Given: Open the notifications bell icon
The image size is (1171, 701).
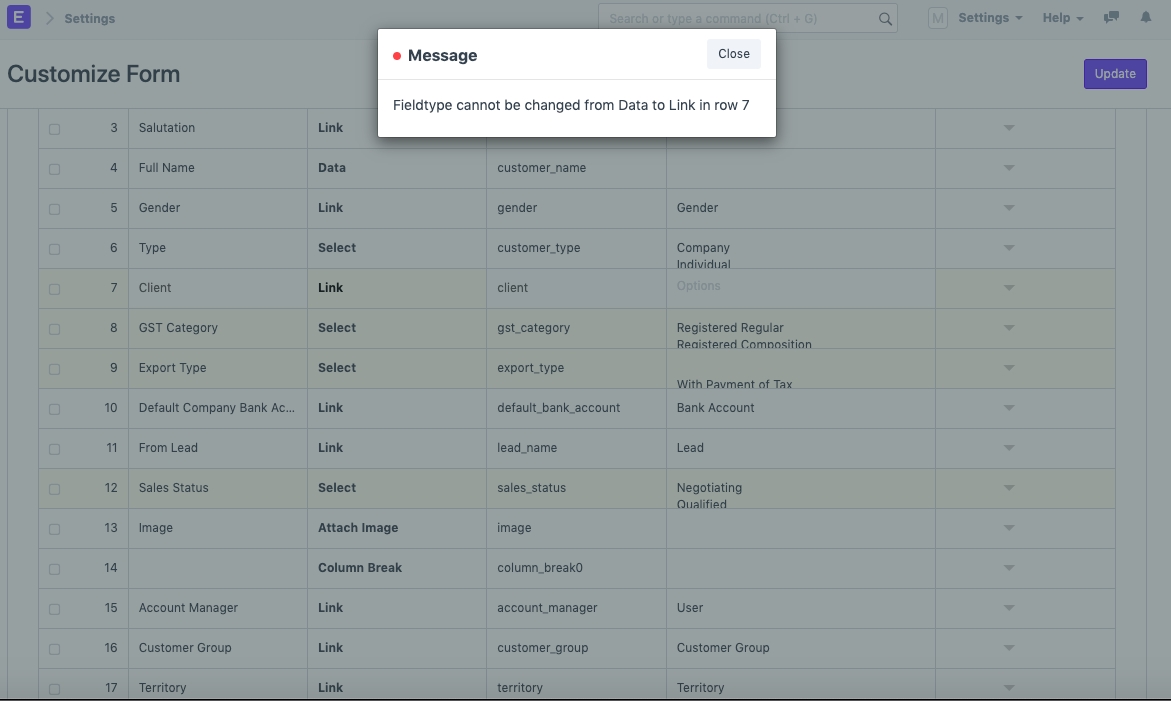Looking at the screenshot, I should coord(1146,18).
